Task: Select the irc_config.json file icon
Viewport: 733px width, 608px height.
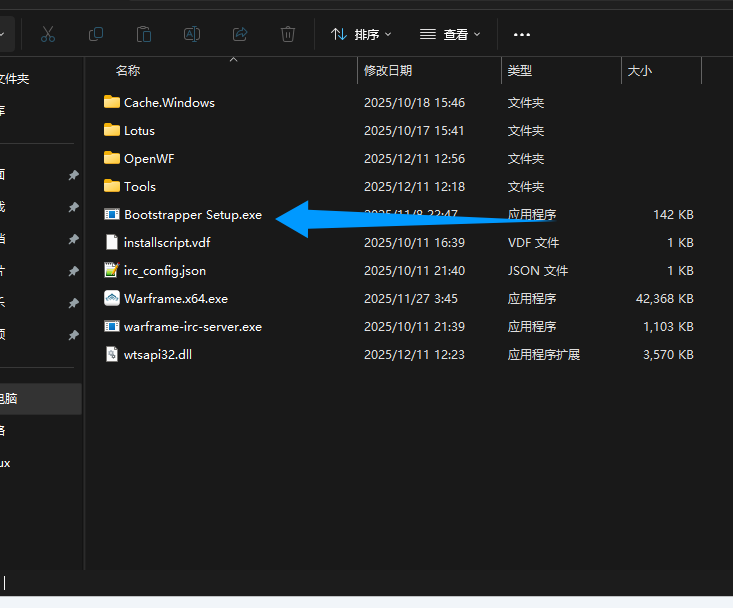Action: coord(112,270)
